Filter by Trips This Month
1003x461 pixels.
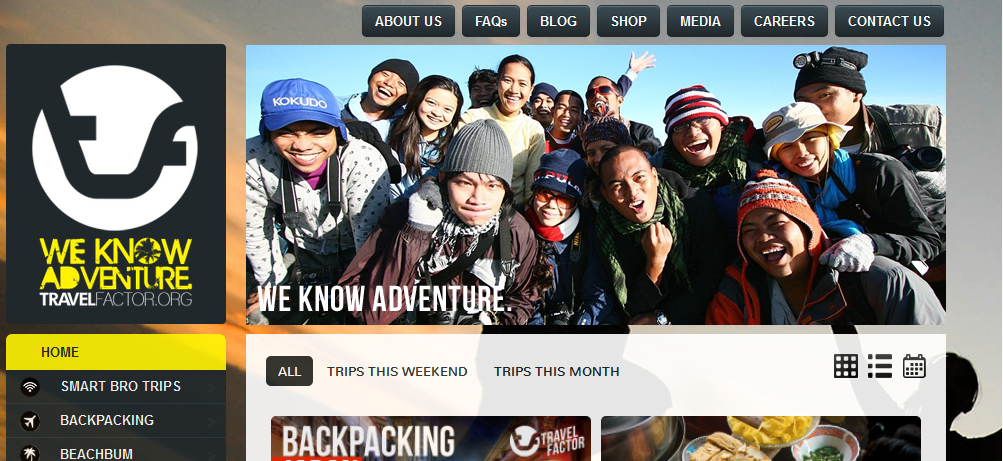(557, 371)
